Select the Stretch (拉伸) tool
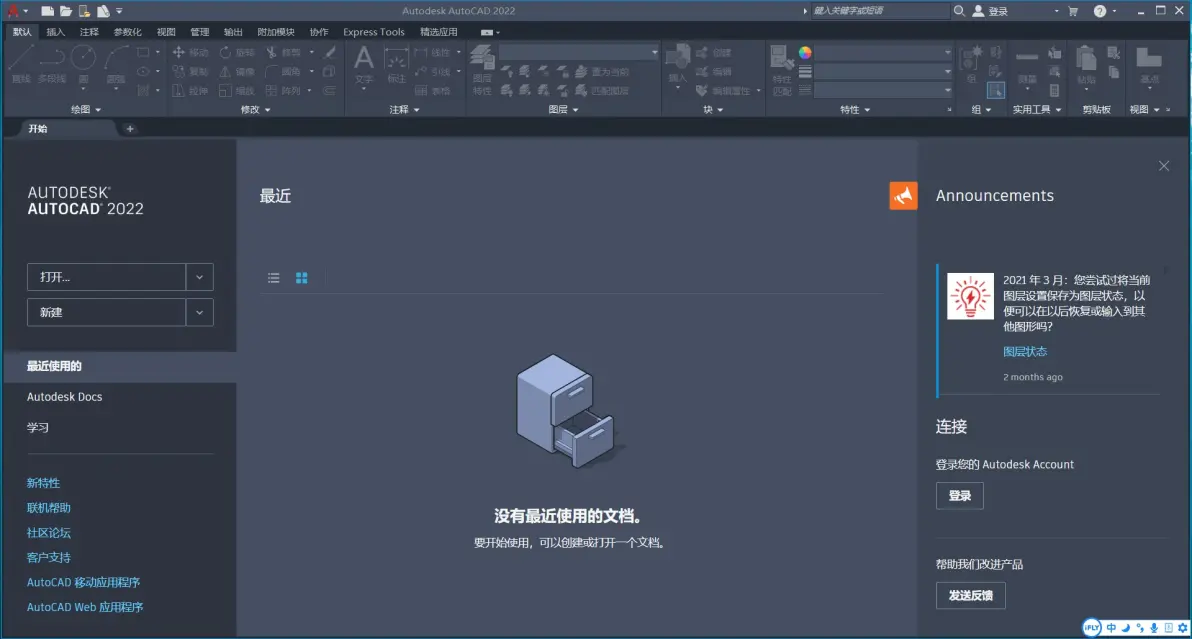Screen dimensions: 1192x639 click(x=190, y=90)
